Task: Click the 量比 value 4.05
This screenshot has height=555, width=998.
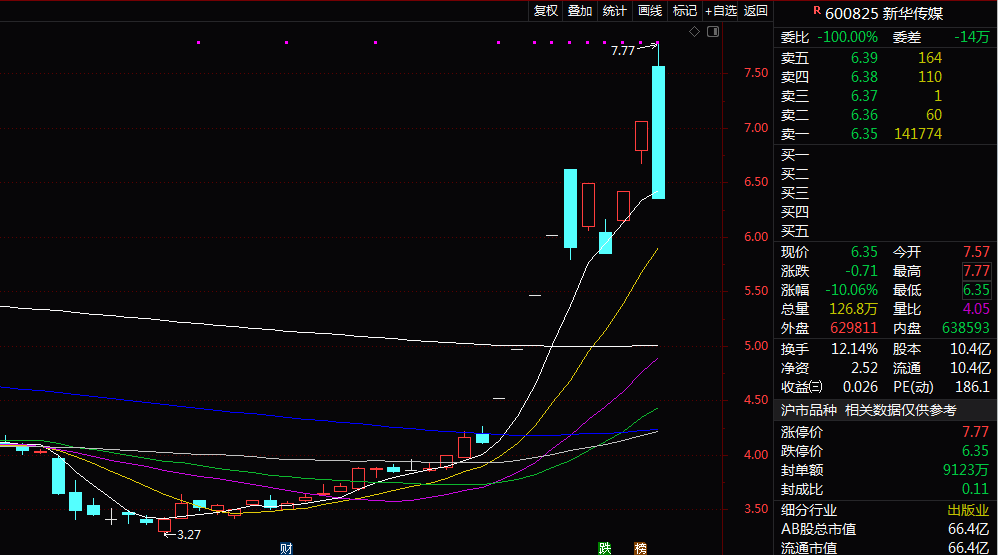Action: (x=976, y=309)
